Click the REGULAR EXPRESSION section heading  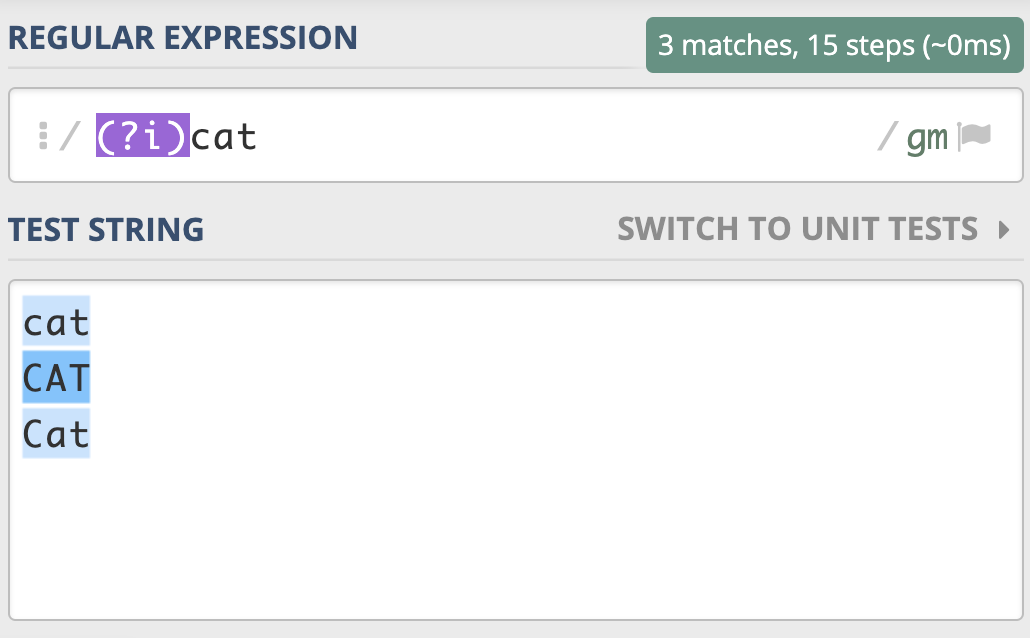pyautogui.click(x=183, y=38)
